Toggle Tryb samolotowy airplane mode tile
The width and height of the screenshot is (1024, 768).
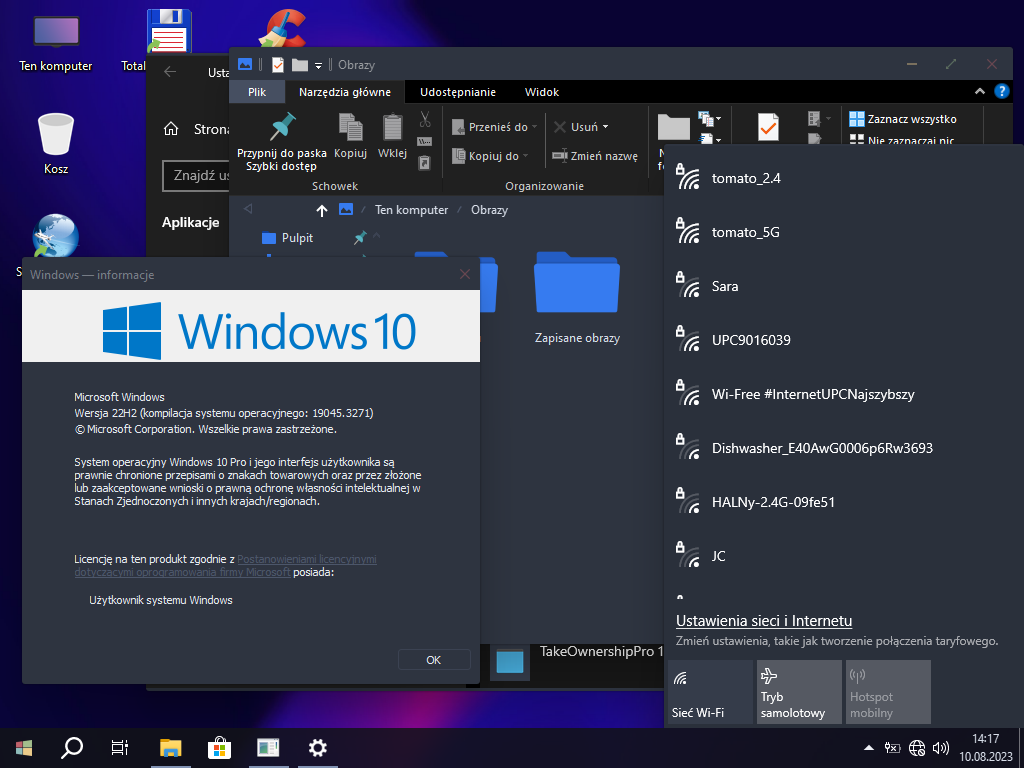(798, 692)
